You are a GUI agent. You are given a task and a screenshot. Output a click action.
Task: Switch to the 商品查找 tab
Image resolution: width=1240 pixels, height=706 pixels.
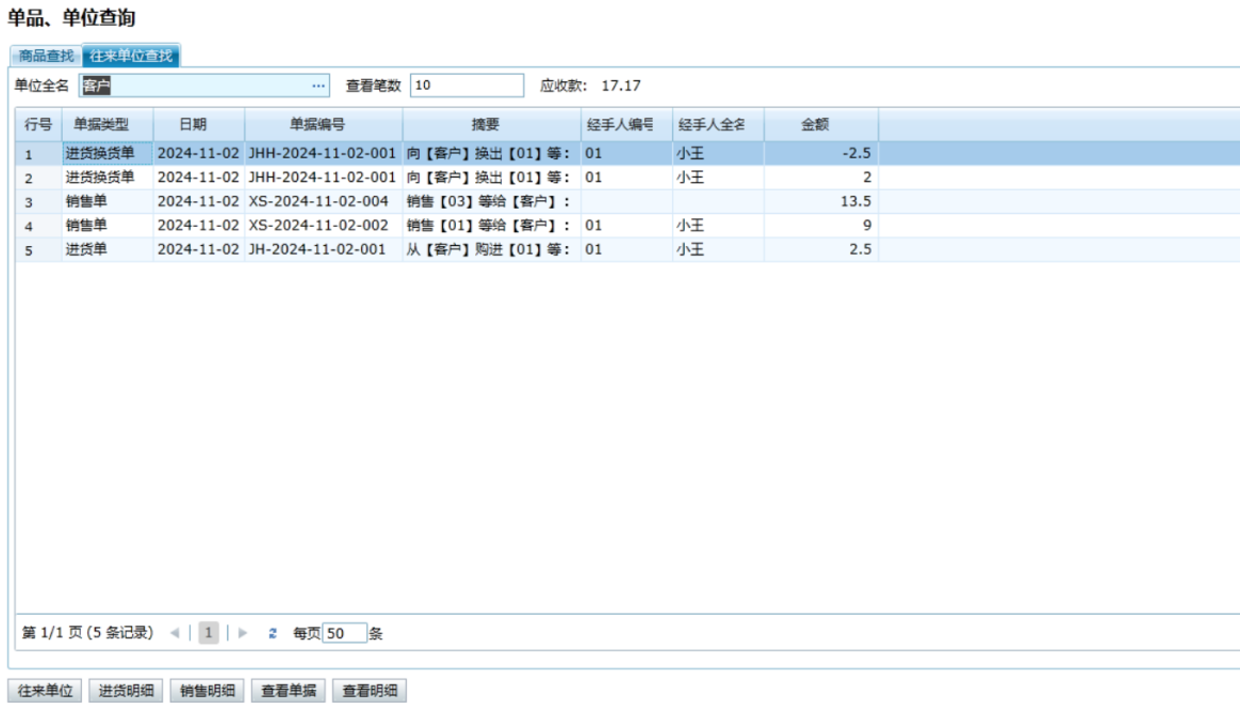tap(46, 56)
